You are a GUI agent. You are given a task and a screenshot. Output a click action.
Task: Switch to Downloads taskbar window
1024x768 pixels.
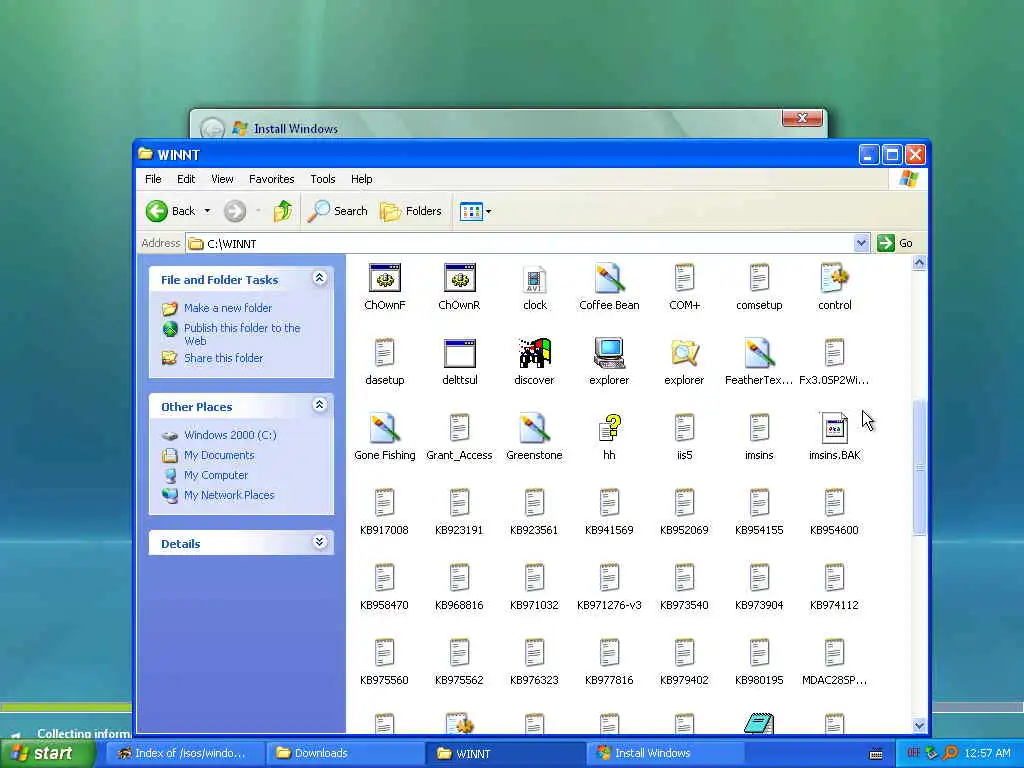click(x=344, y=753)
